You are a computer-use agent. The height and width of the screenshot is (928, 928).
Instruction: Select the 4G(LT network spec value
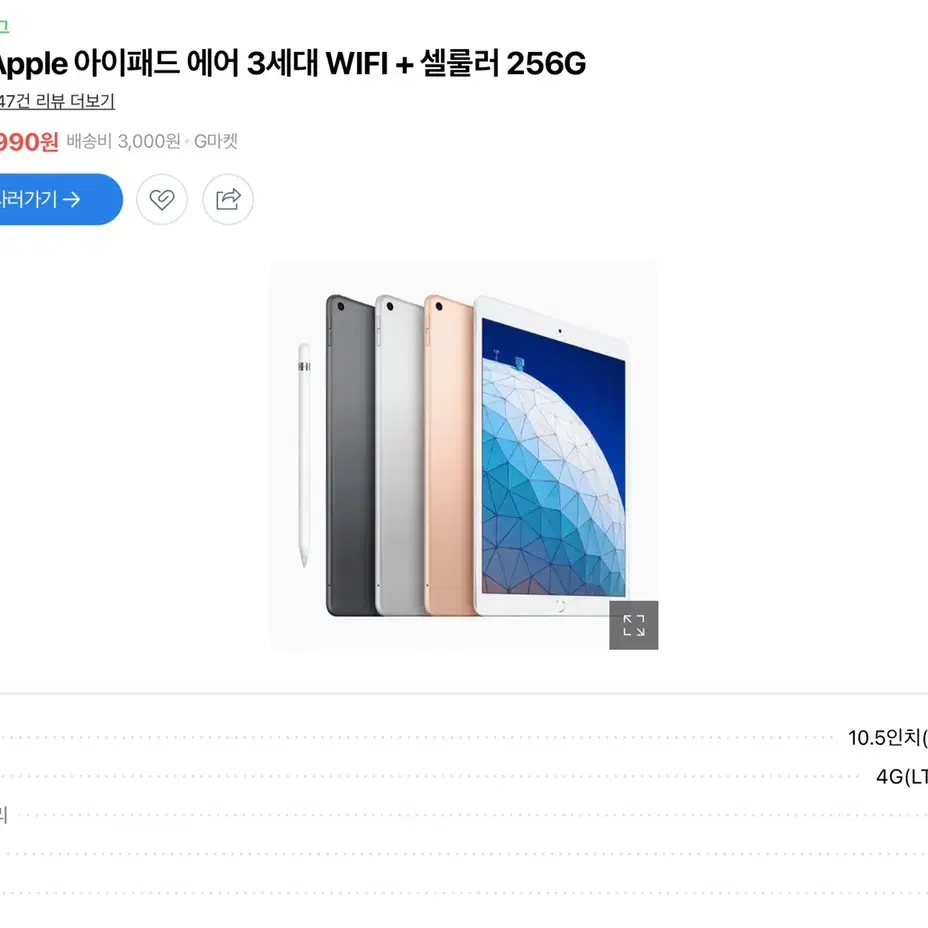[902, 776]
